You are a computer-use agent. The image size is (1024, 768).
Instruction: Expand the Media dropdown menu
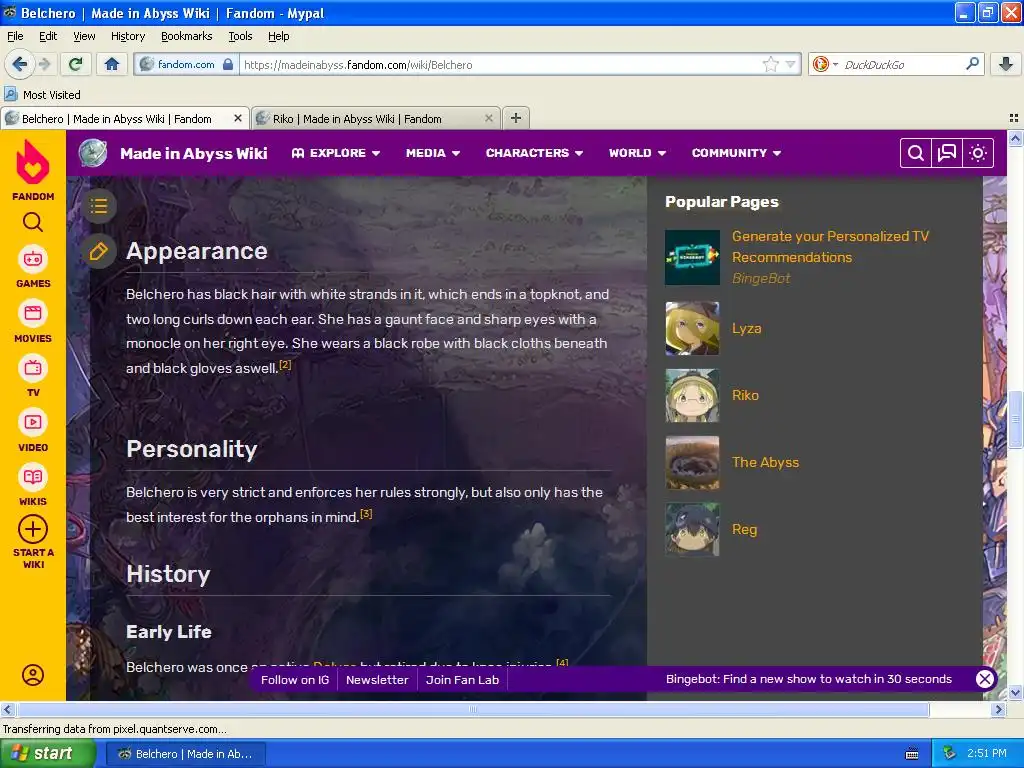point(433,153)
